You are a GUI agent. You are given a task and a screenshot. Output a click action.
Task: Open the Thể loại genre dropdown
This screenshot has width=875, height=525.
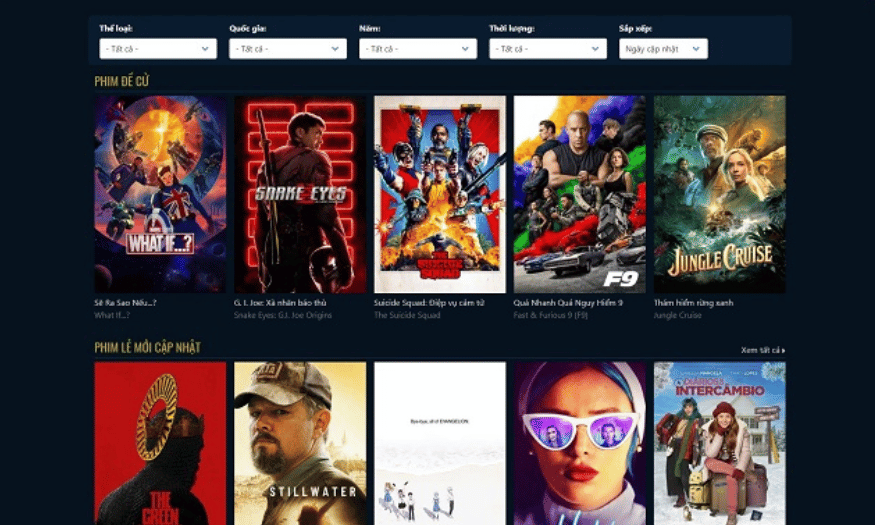tap(158, 49)
